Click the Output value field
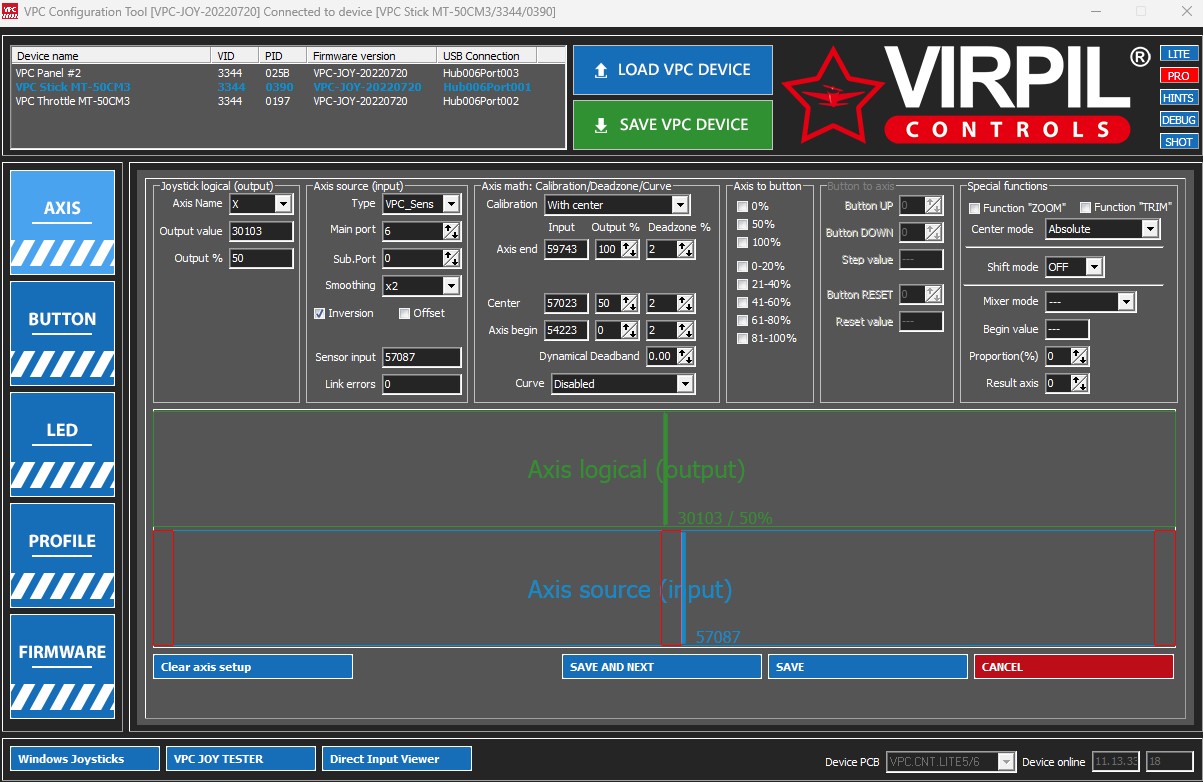Image resolution: width=1203 pixels, height=782 pixels. click(261, 231)
